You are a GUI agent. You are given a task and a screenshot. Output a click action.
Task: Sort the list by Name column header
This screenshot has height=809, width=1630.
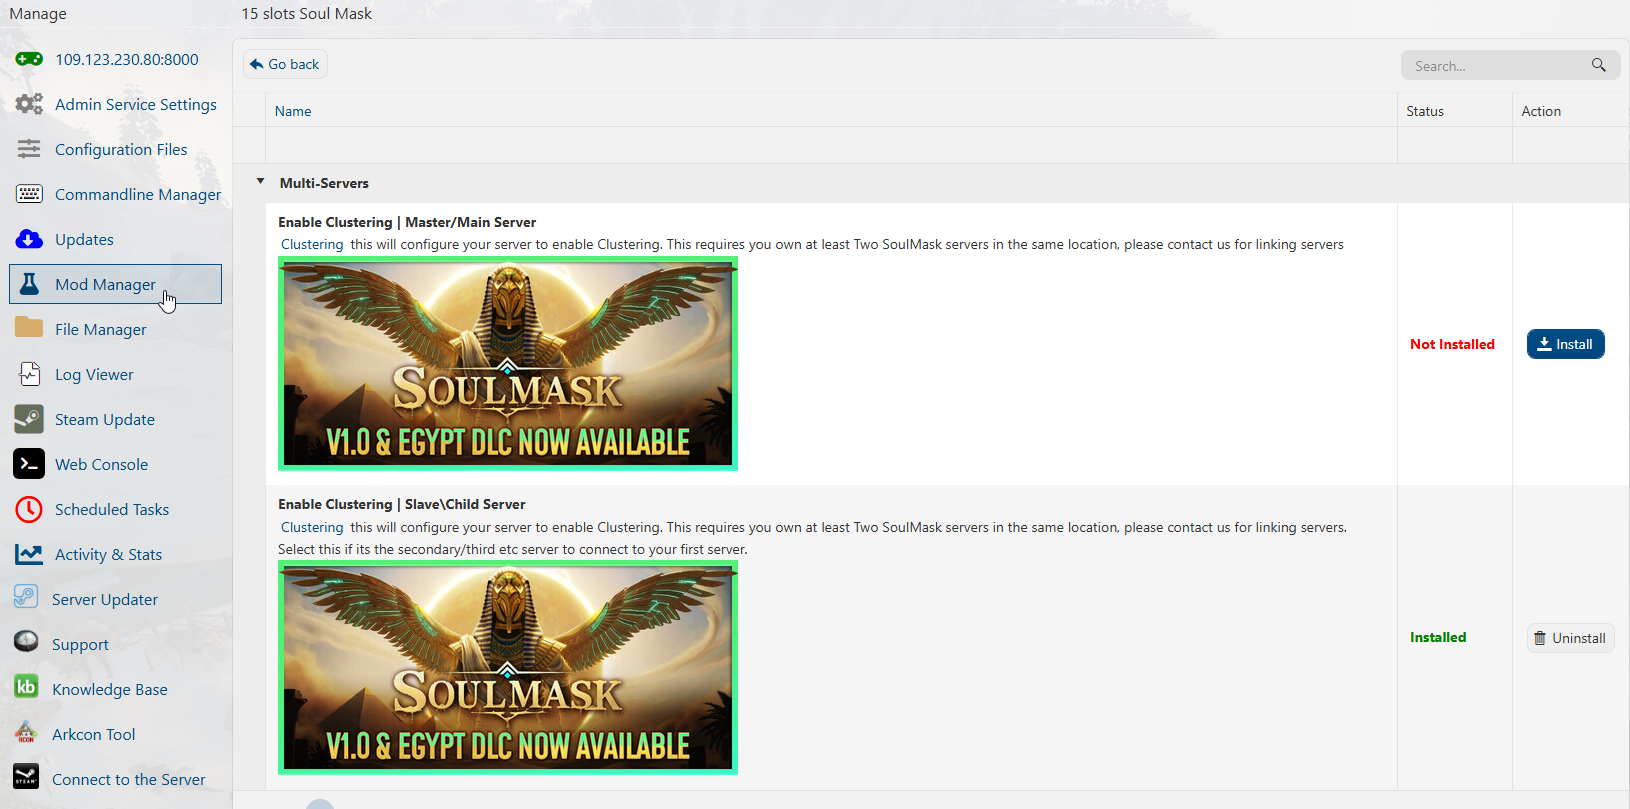pyautogui.click(x=293, y=111)
